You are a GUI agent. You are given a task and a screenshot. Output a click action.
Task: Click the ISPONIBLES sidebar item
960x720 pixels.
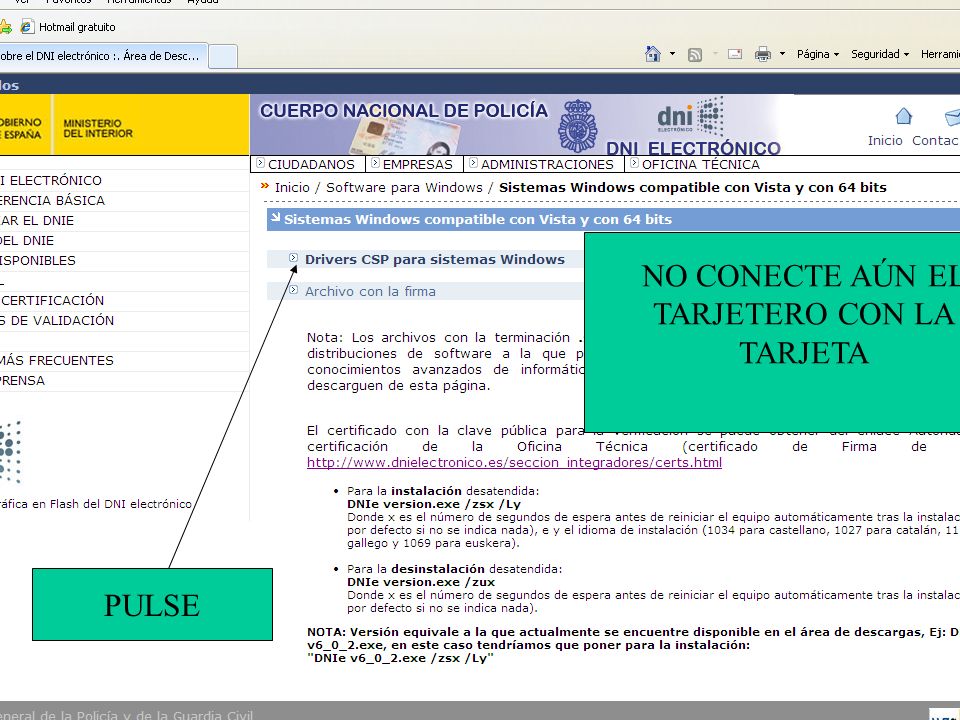[x=38, y=261]
